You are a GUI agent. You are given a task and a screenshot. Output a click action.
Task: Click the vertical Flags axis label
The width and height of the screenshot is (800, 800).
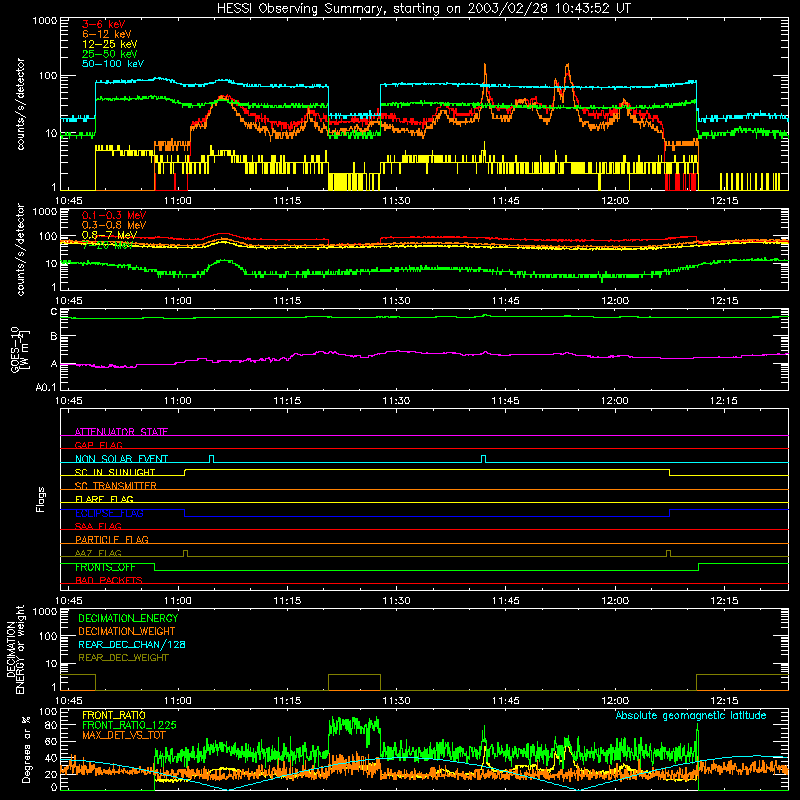point(41,499)
